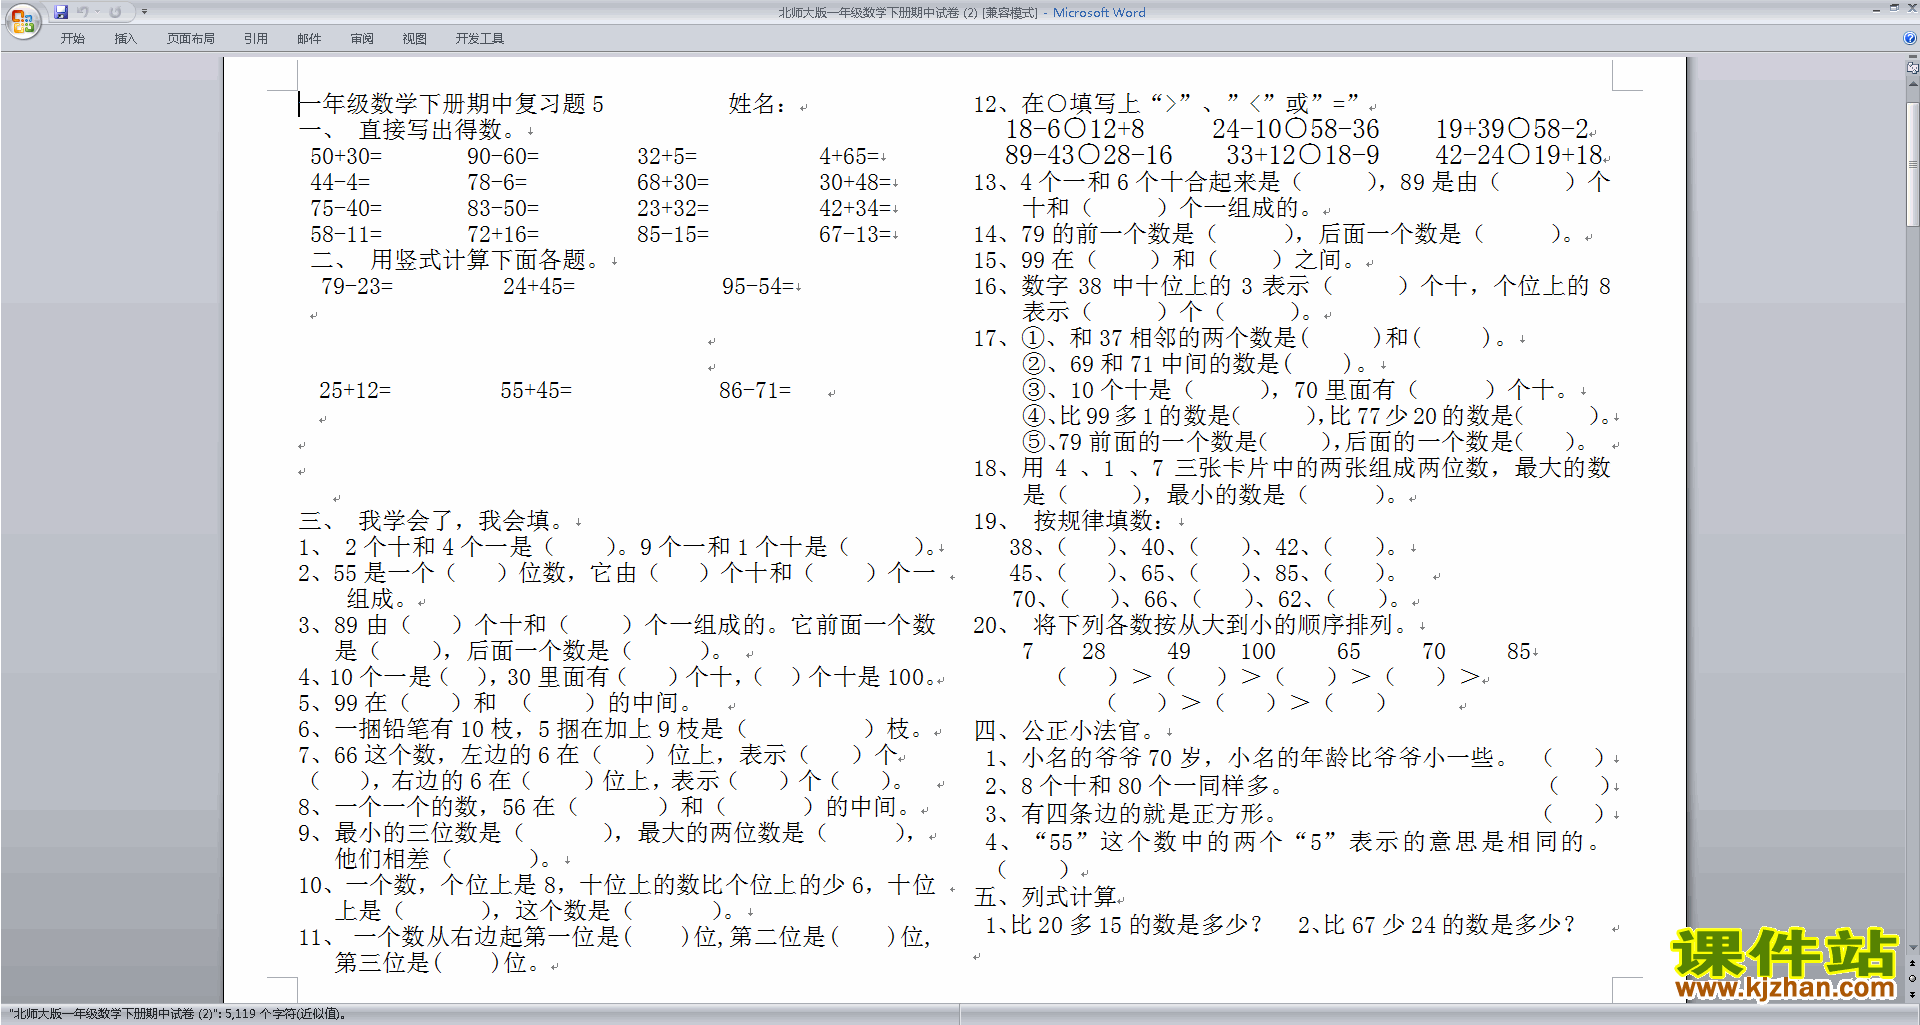Click the vertical scrollbar down arrow
This screenshot has width=1920, height=1025.
click(1913, 948)
